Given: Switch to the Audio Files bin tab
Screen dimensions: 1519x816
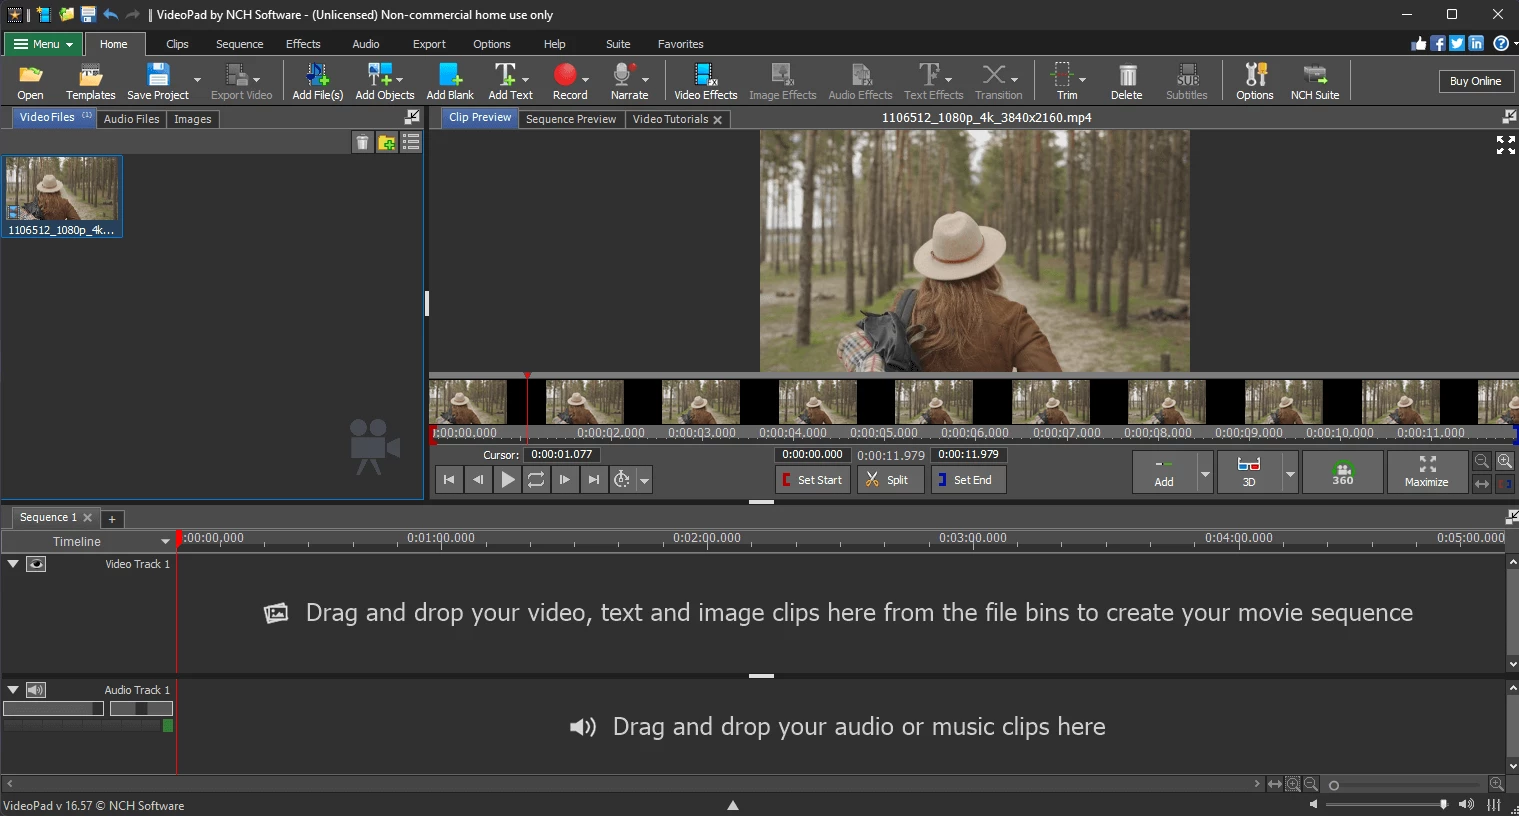Looking at the screenshot, I should coord(131,119).
